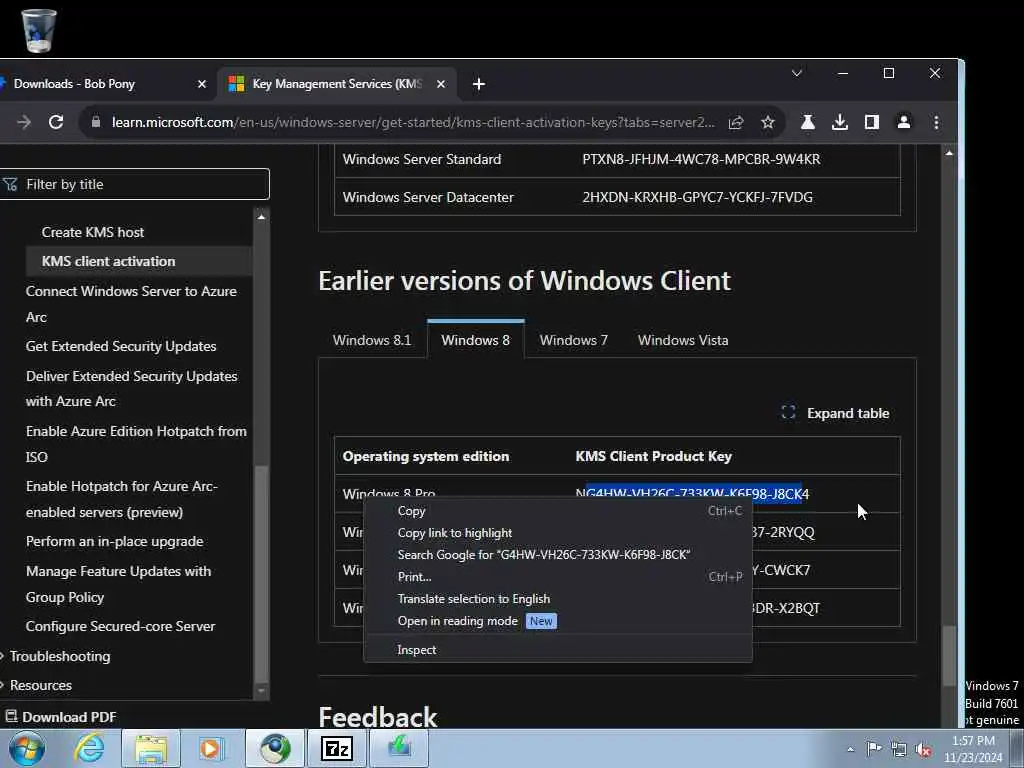Toggle the browser side panel
1024x768 pixels.
click(x=872, y=122)
